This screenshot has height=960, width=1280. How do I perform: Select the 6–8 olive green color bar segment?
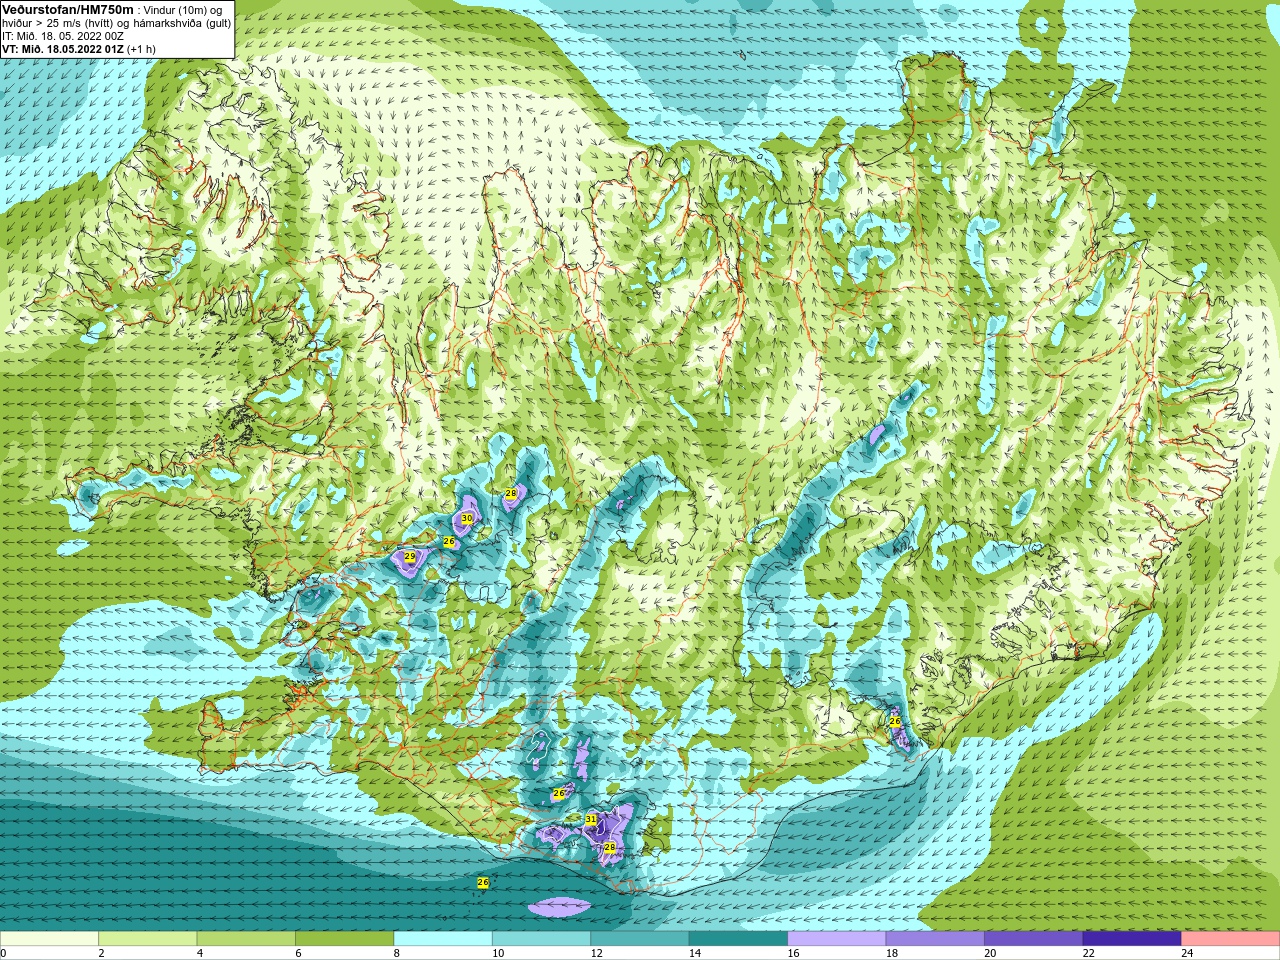344,939
